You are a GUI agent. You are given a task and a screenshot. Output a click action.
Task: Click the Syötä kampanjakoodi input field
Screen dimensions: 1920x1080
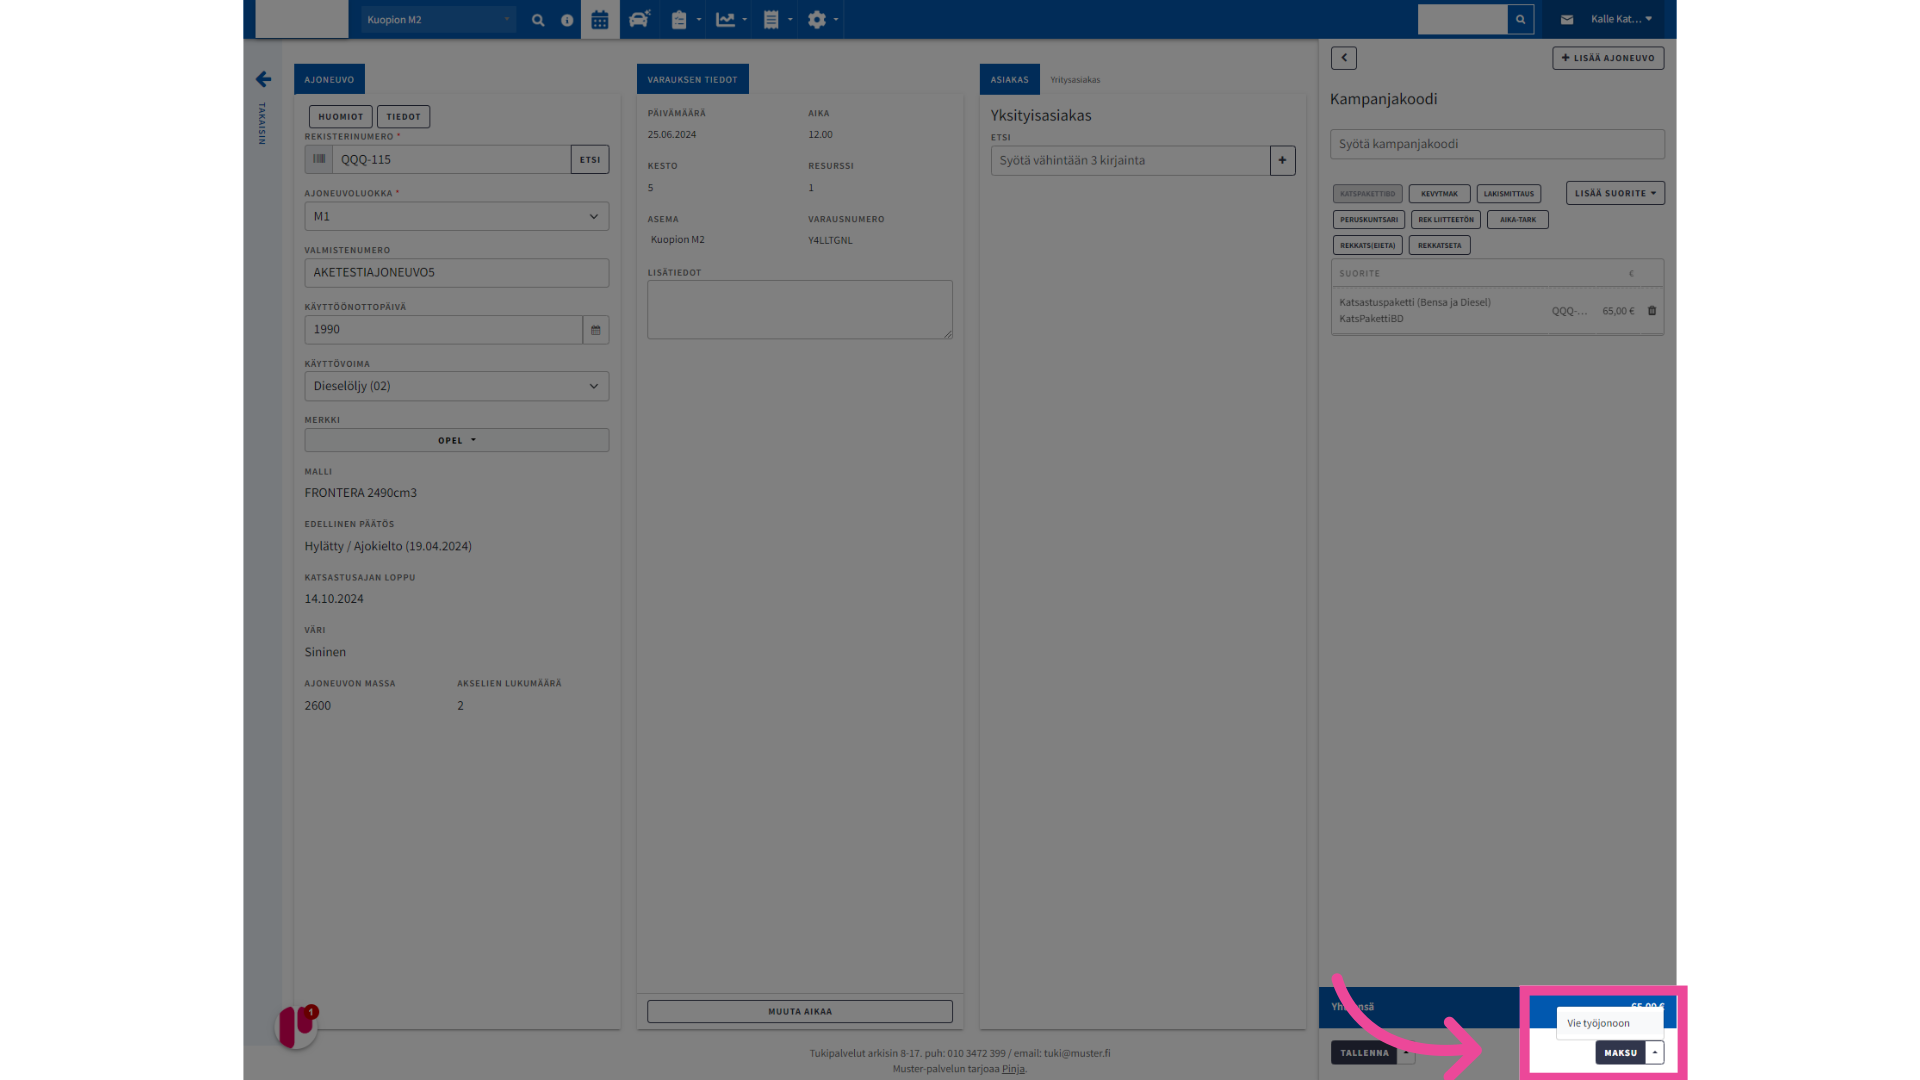(x=1497, y=144)
